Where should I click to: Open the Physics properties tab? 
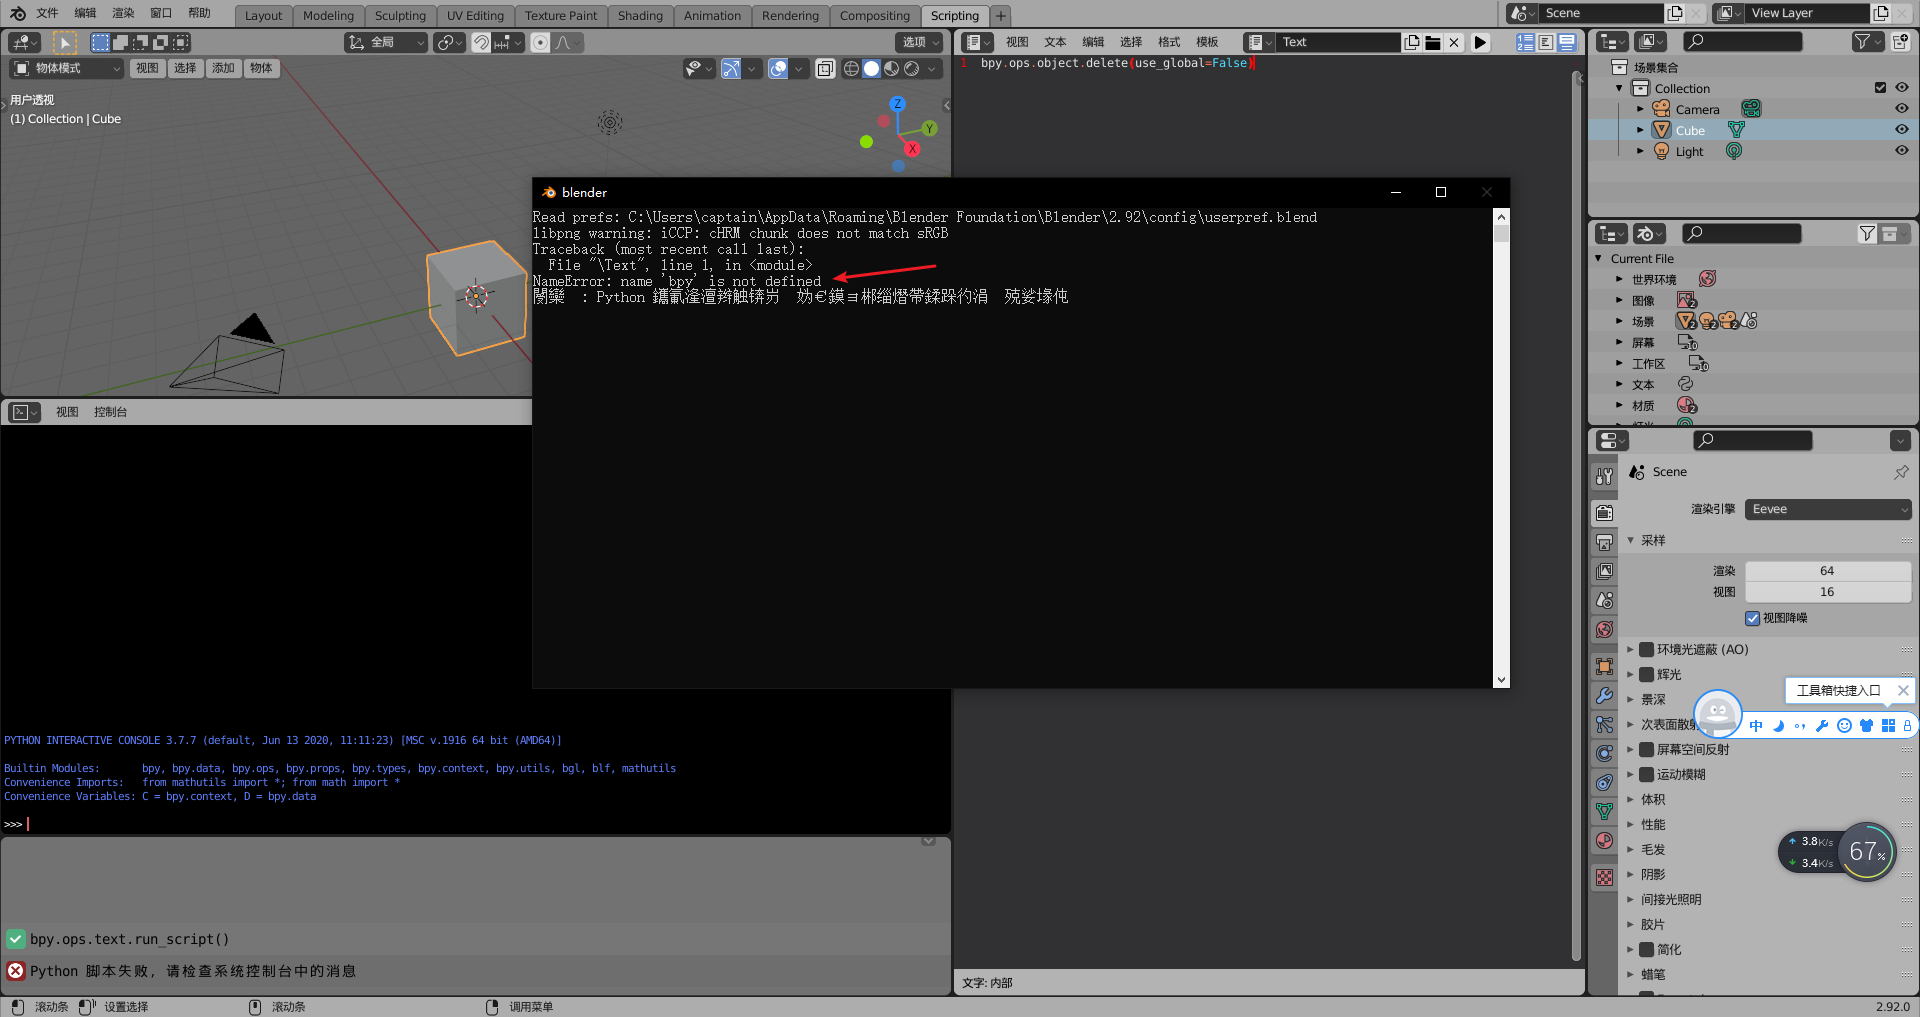(1604, 753)
